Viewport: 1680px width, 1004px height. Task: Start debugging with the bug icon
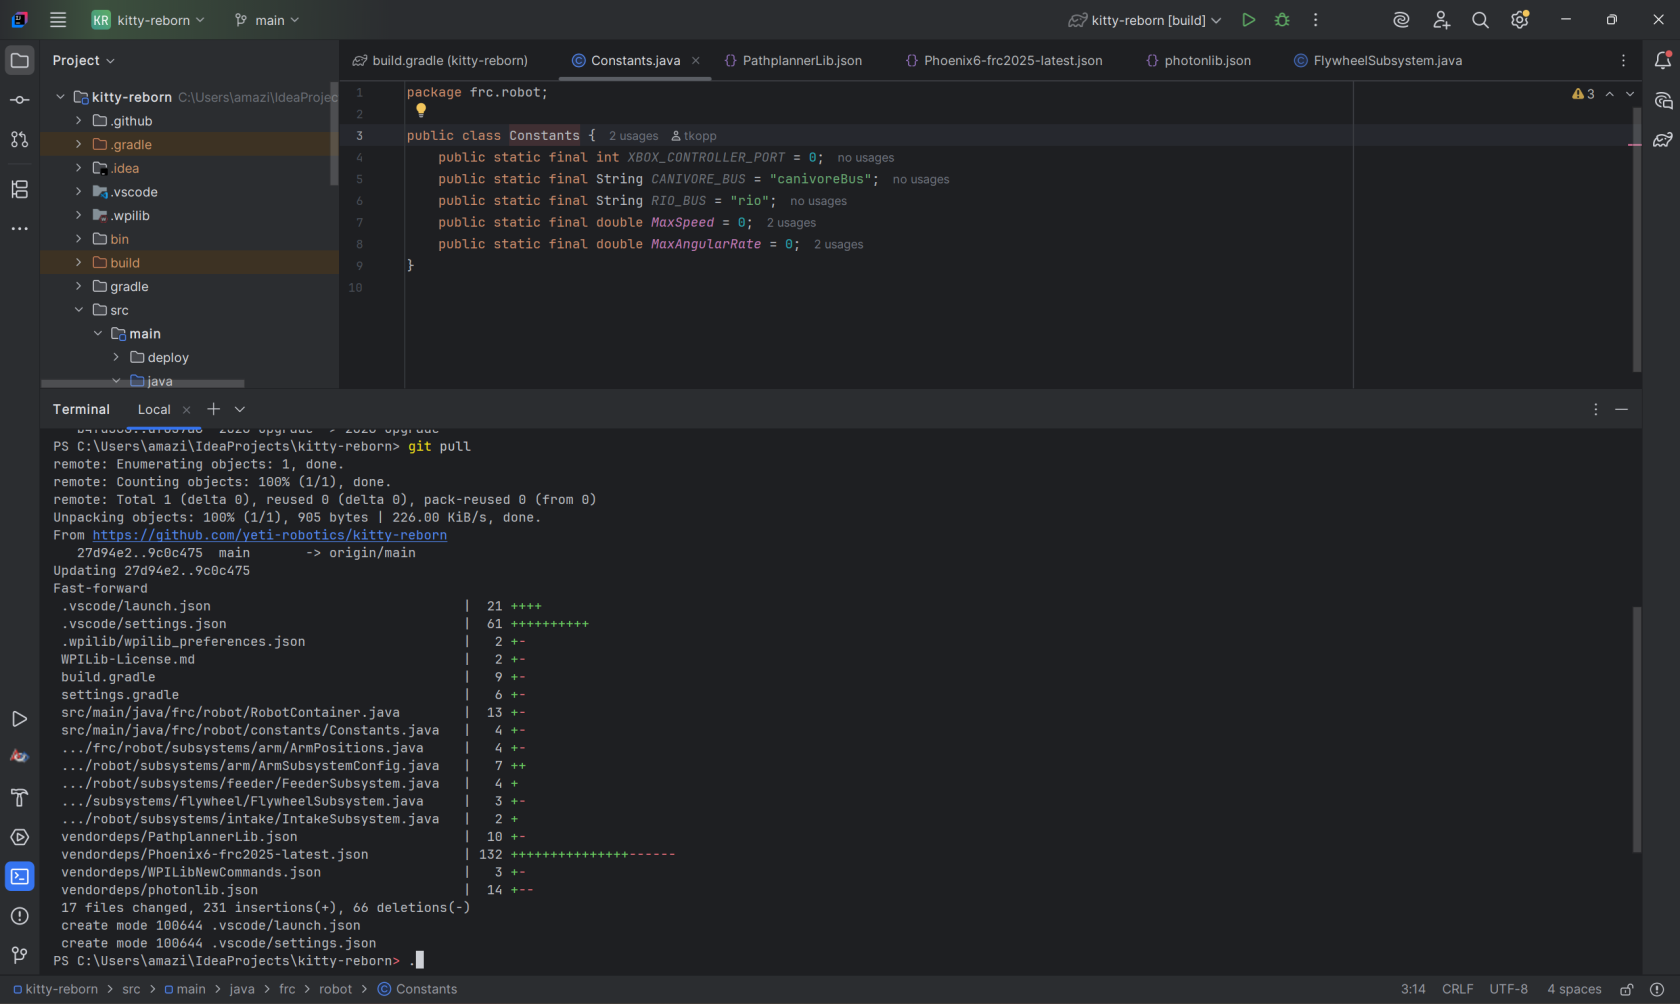coord(1282,20)
